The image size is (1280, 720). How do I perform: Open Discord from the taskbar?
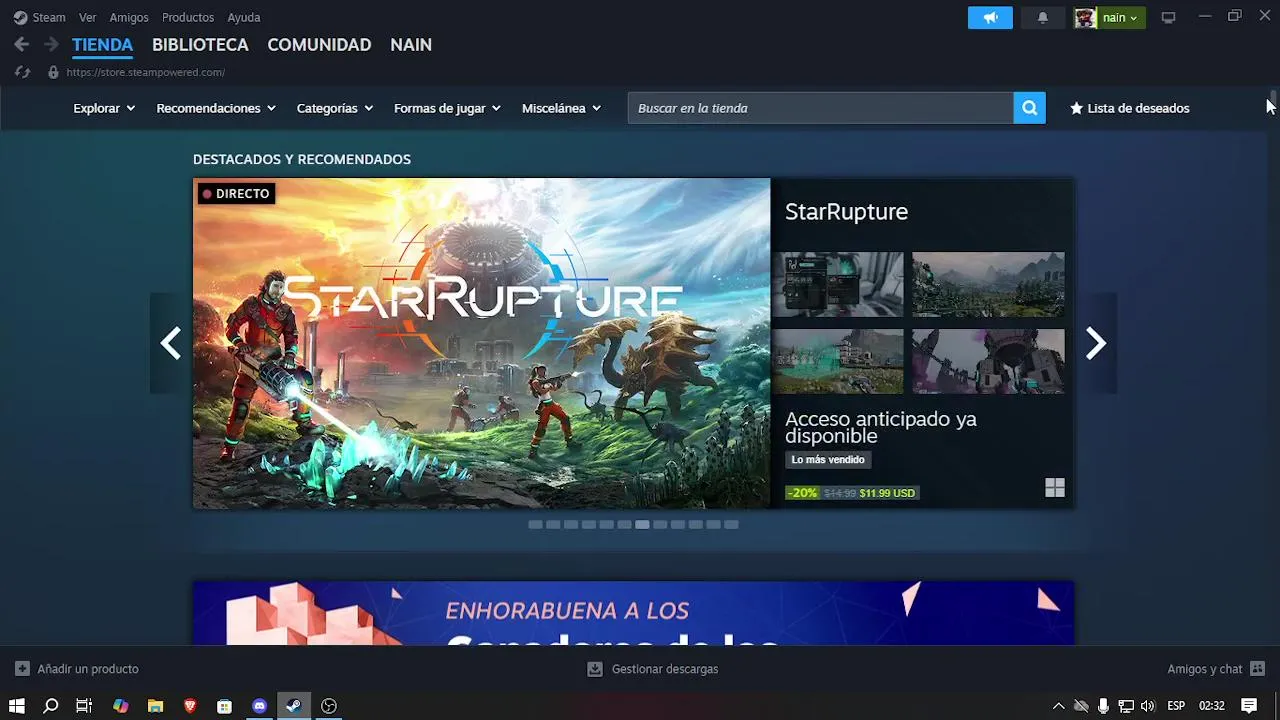[x=260, y=706]
